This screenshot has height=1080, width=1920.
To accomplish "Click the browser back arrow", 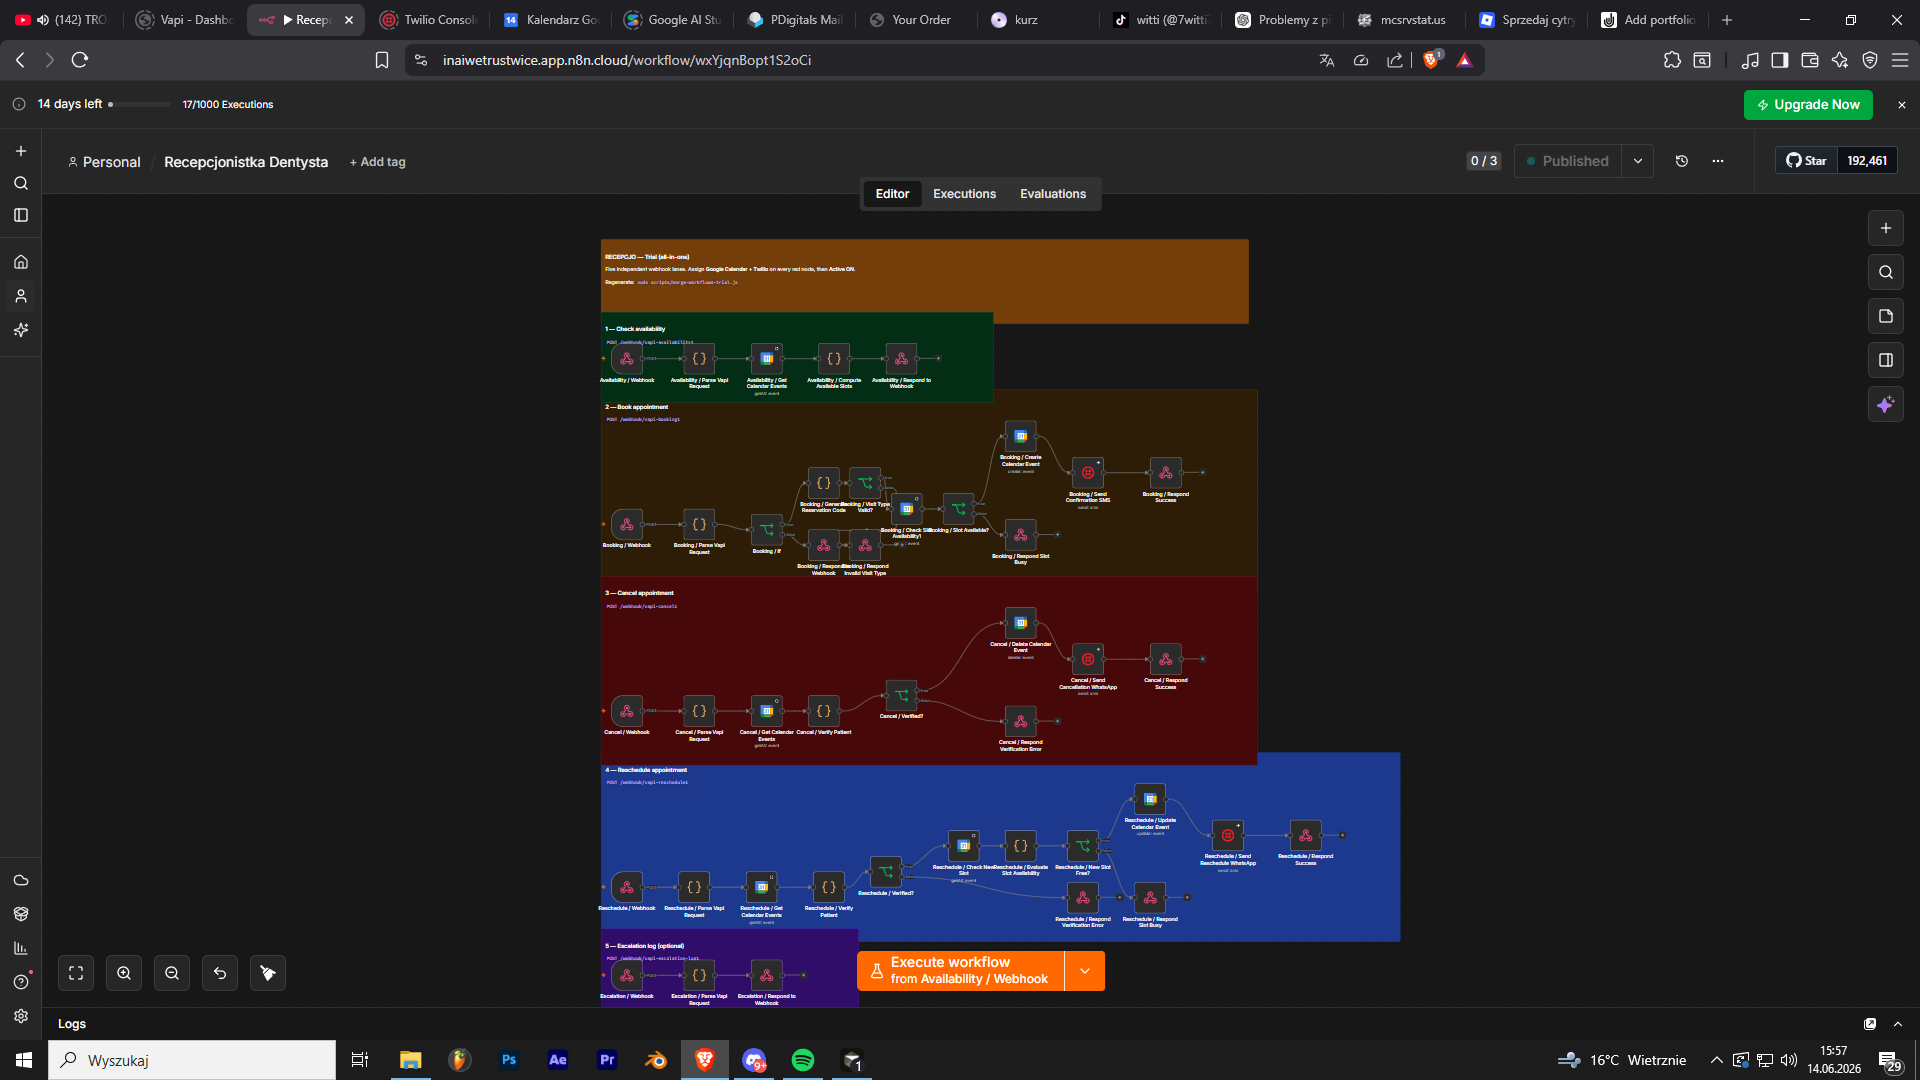I will tap(21, 60).
